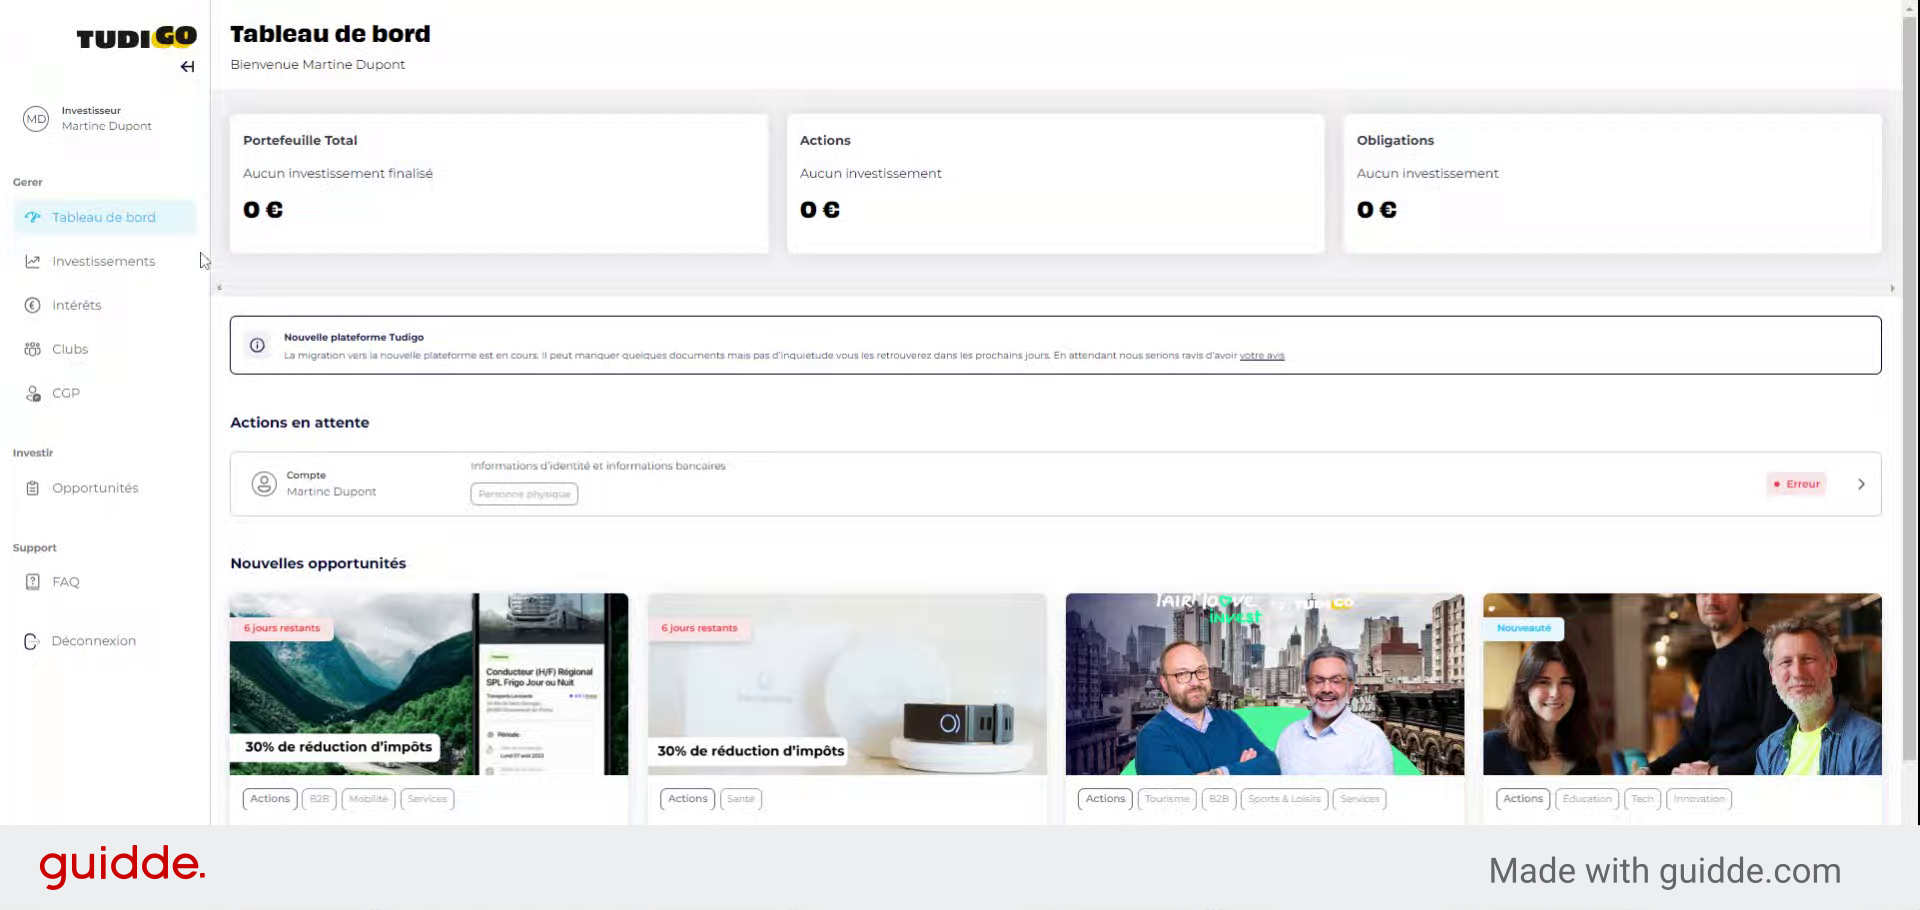Viewport: 1920px width, 910px height.
Task: Go to Investissements page
Action: click(x=105, y=261)
